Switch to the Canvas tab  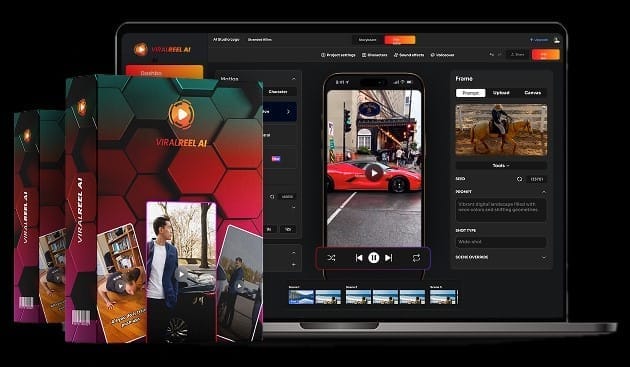coord(532,93)
